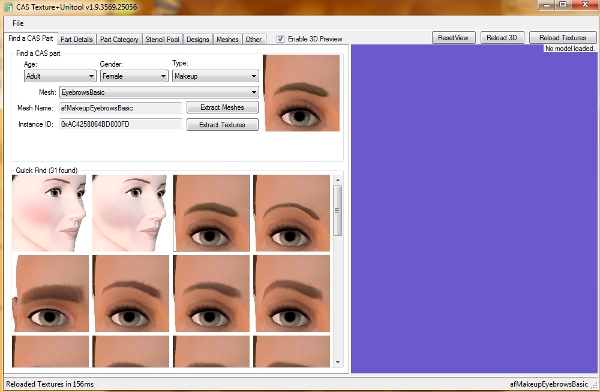Click the Mesh Name text field
Screen dimensions: 600x392
tap(121, 108)
